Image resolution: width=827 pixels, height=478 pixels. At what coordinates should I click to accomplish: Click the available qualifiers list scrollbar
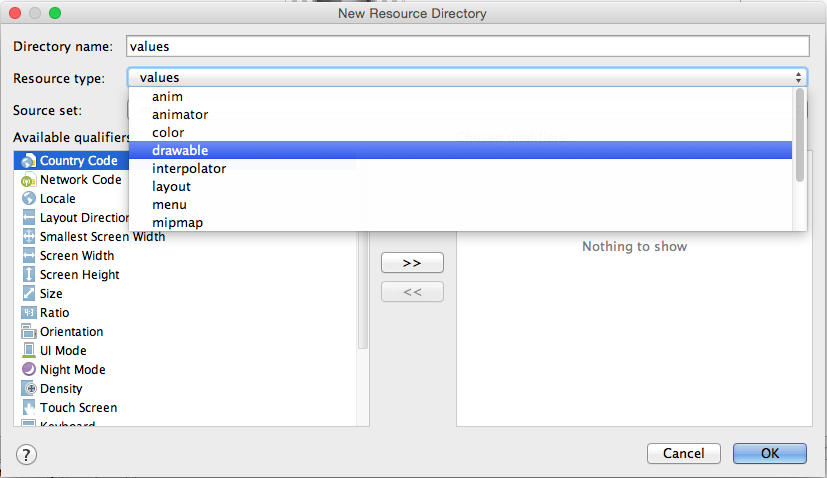point(363,290)
